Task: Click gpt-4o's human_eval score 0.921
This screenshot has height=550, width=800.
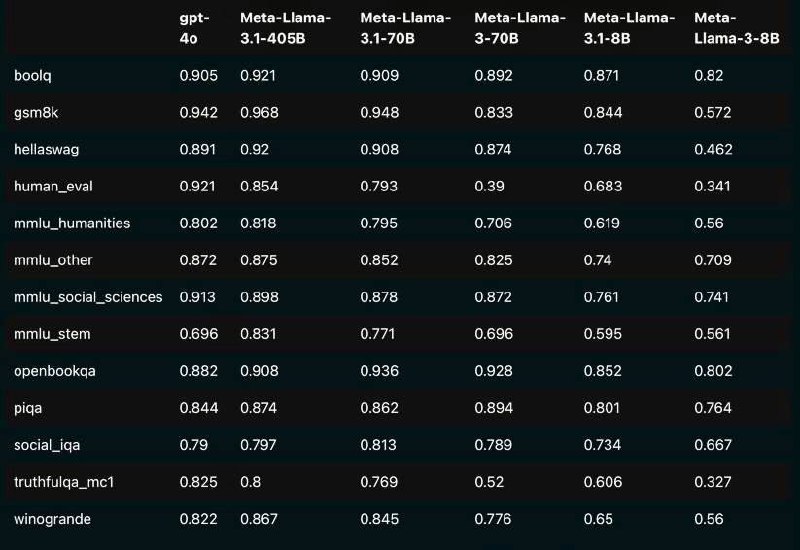Action: [198, 186]
